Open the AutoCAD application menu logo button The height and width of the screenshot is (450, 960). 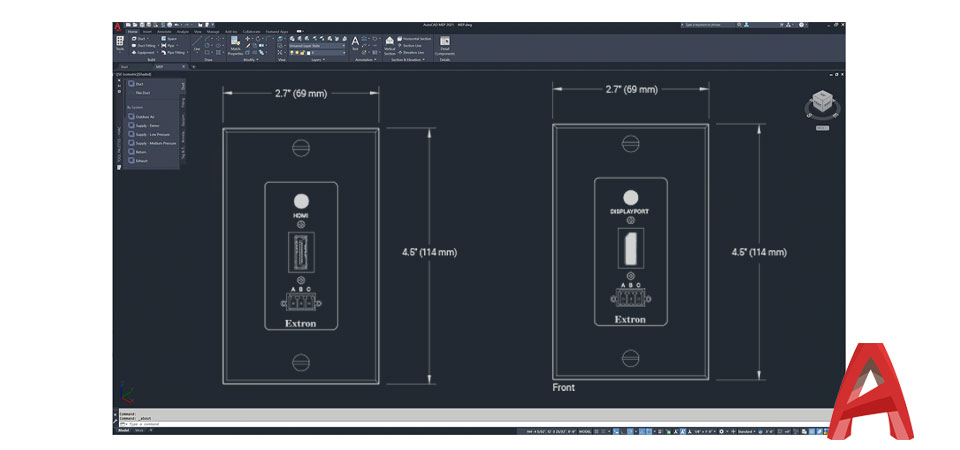118,27
